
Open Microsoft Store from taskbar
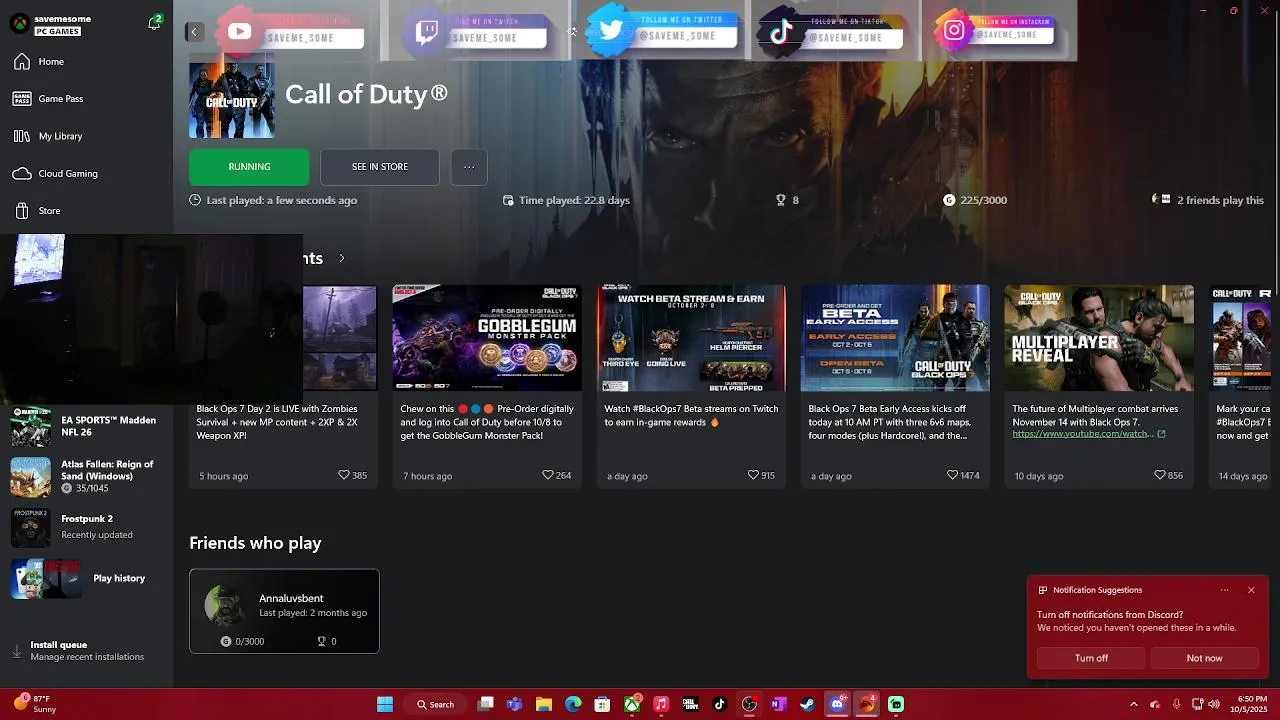pyautogui.click(x=602, y=704)
